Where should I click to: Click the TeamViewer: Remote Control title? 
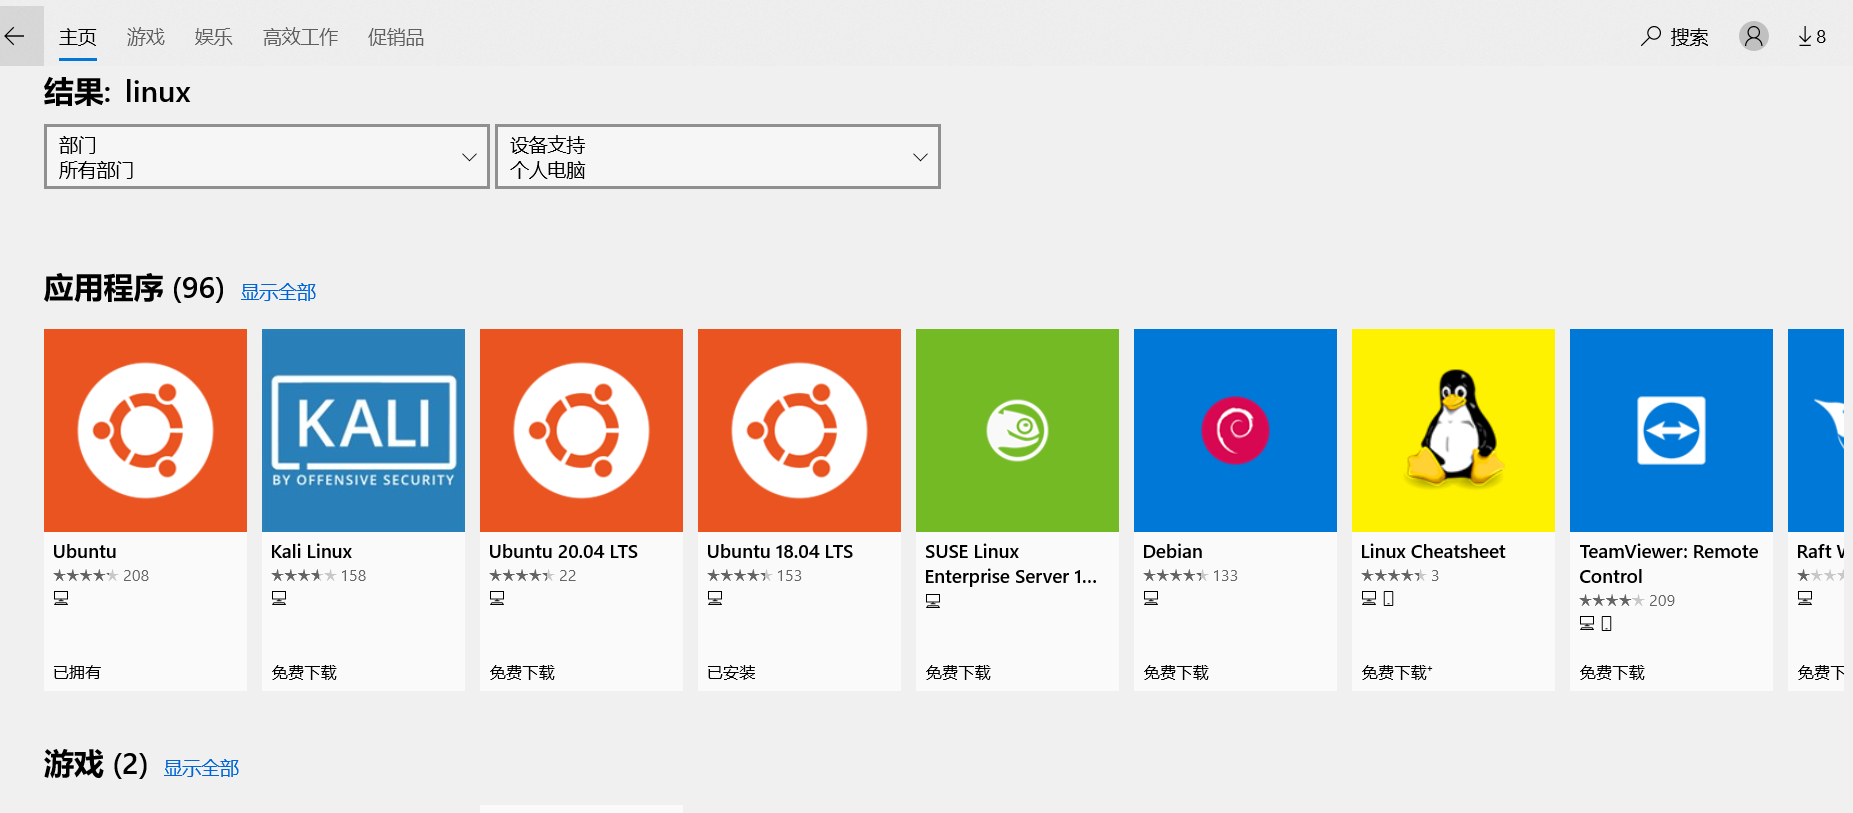(1669, 564)
